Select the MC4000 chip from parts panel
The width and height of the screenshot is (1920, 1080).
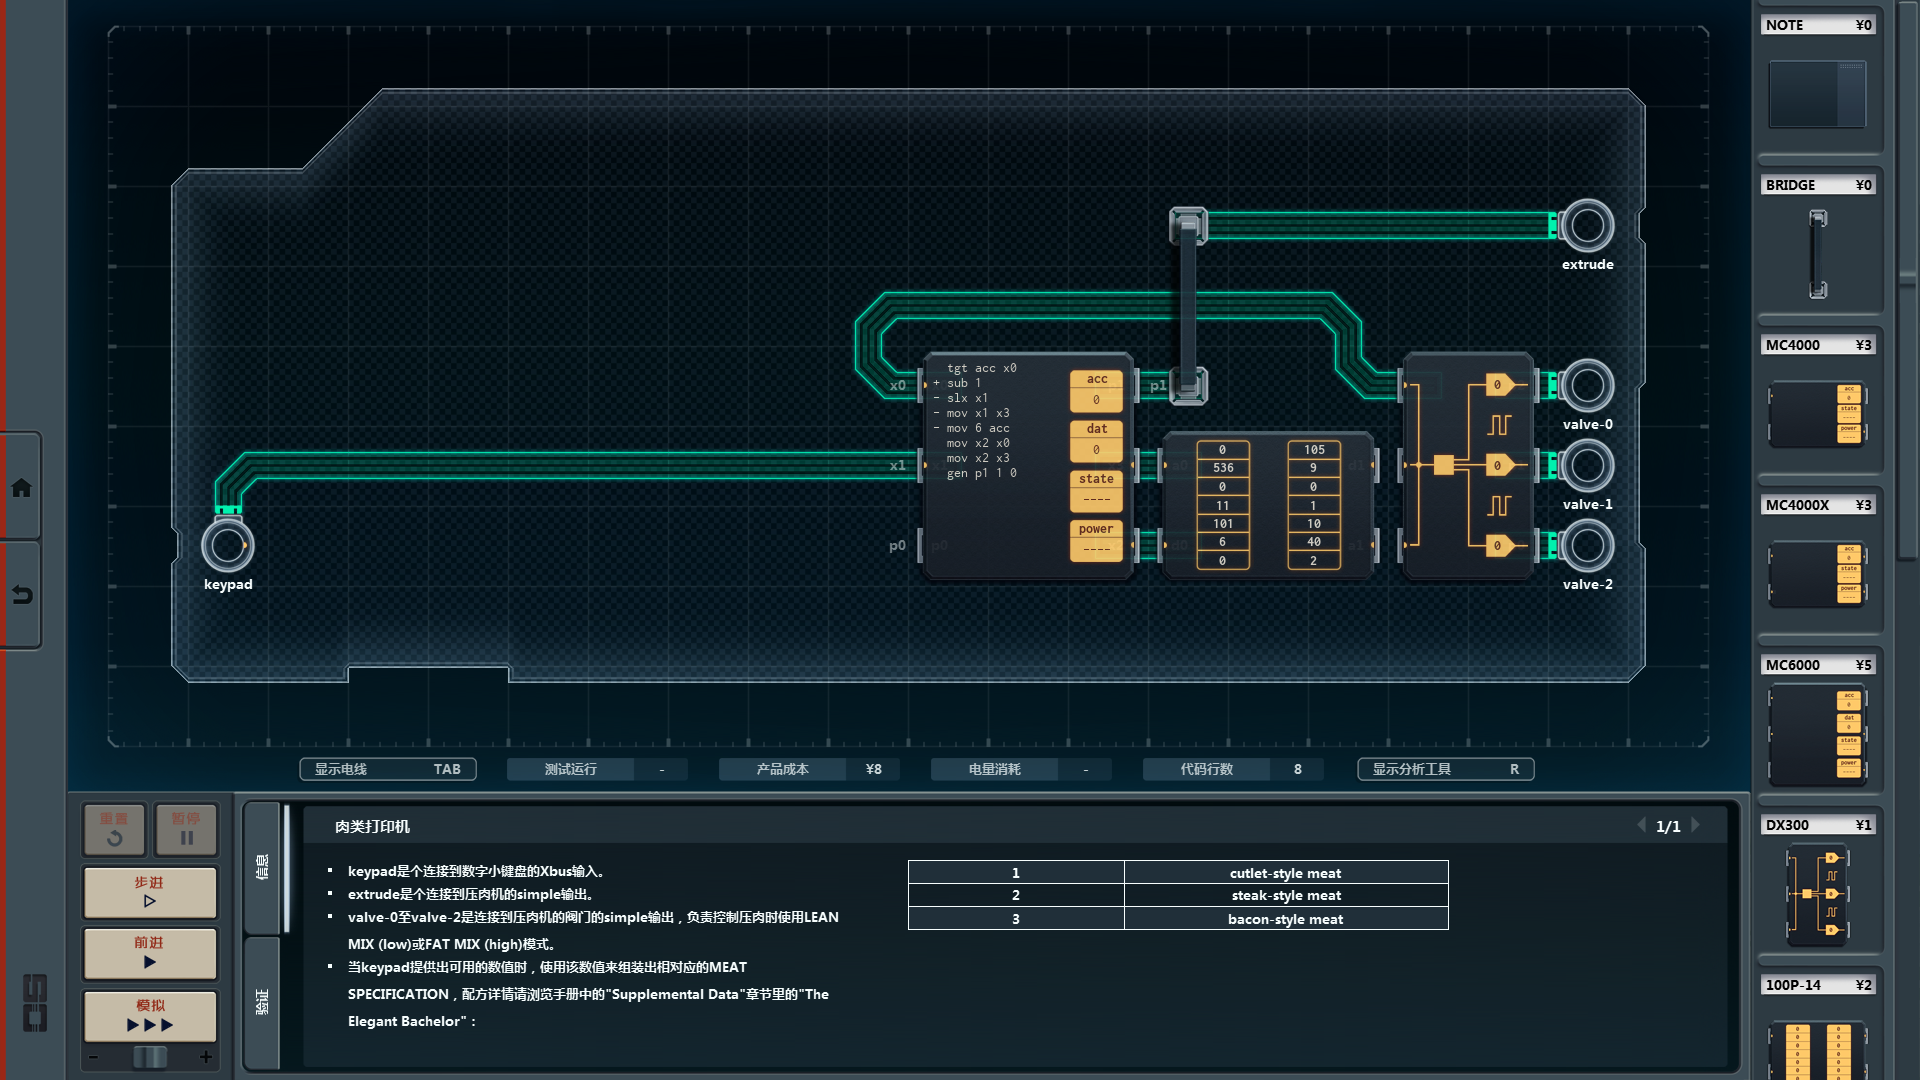[x=1817, y=413]
